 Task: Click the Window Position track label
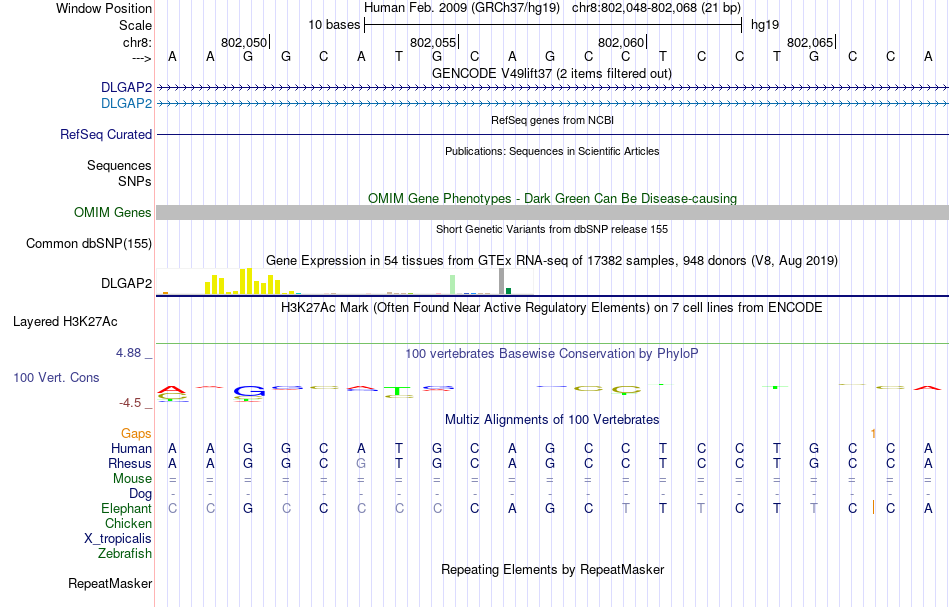click(x=104, y=8)
